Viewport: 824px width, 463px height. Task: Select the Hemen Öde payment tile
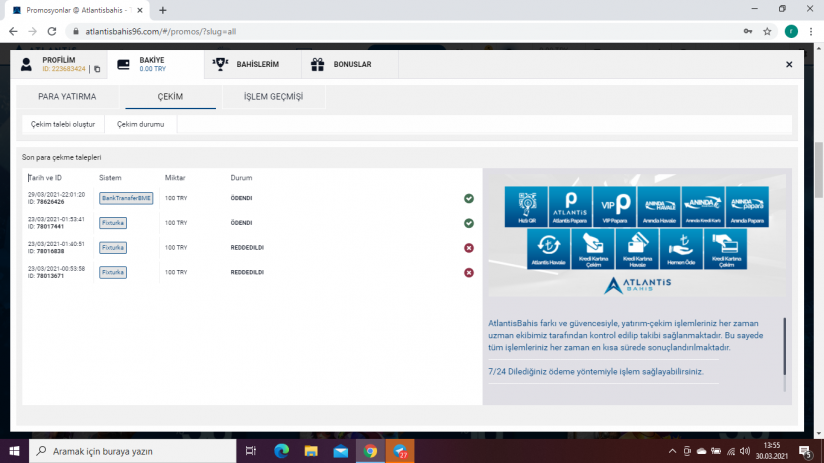pyautogui.click(x=681, y=249)
